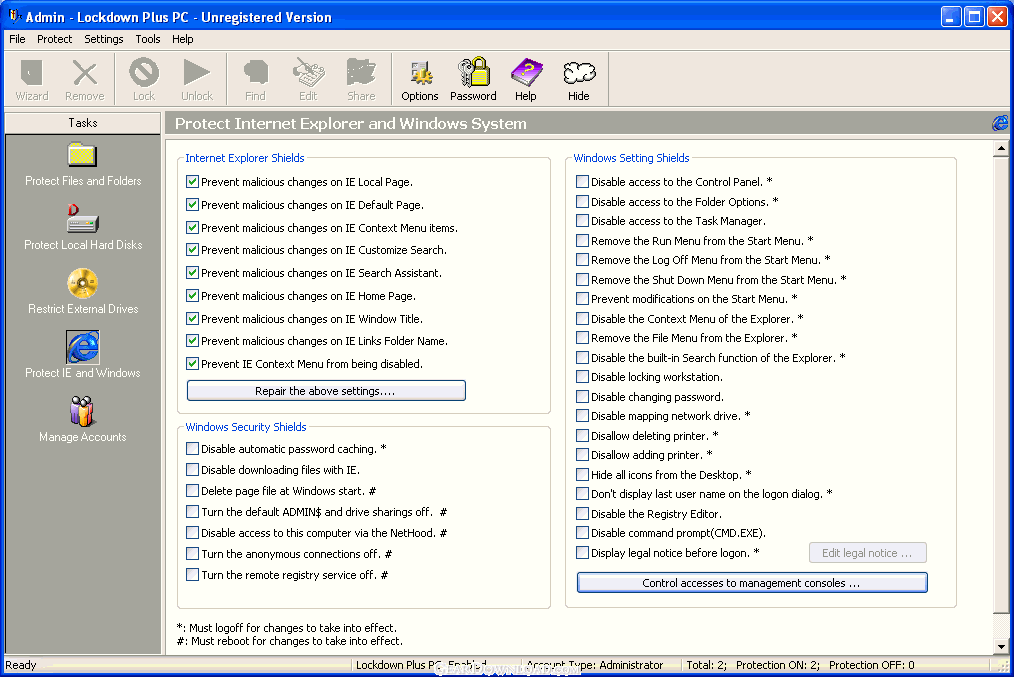
Task: Click the 'Windows Setting Shields' group label
Action: 631,158
